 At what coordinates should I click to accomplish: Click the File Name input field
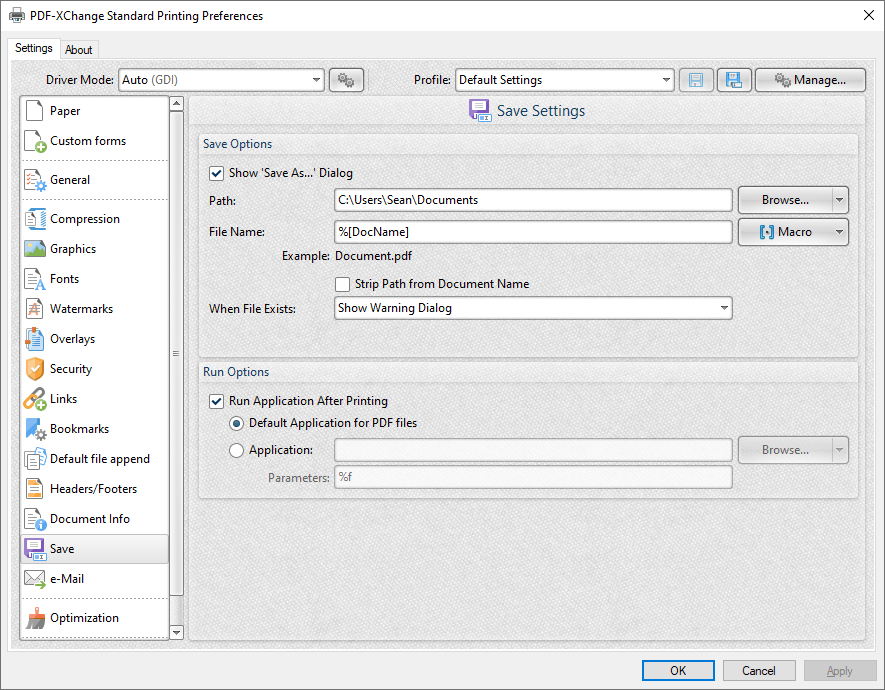click(533, 232)
